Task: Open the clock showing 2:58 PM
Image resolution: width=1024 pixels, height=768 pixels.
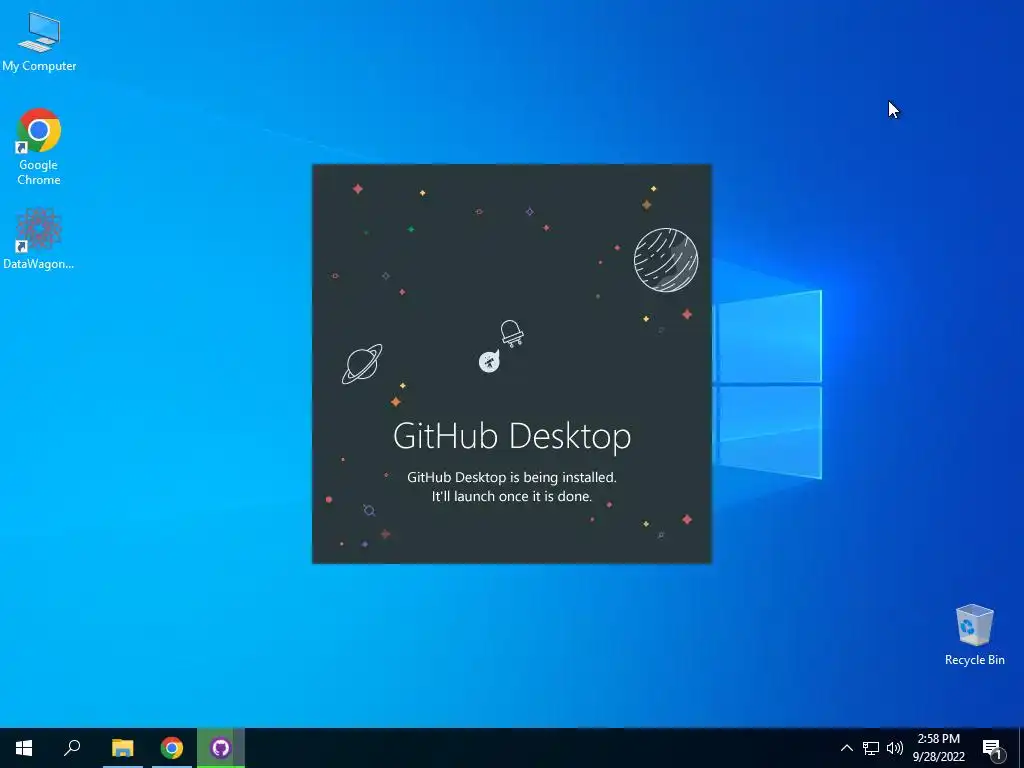Action: pyautogui.click(x=938, y=748)
